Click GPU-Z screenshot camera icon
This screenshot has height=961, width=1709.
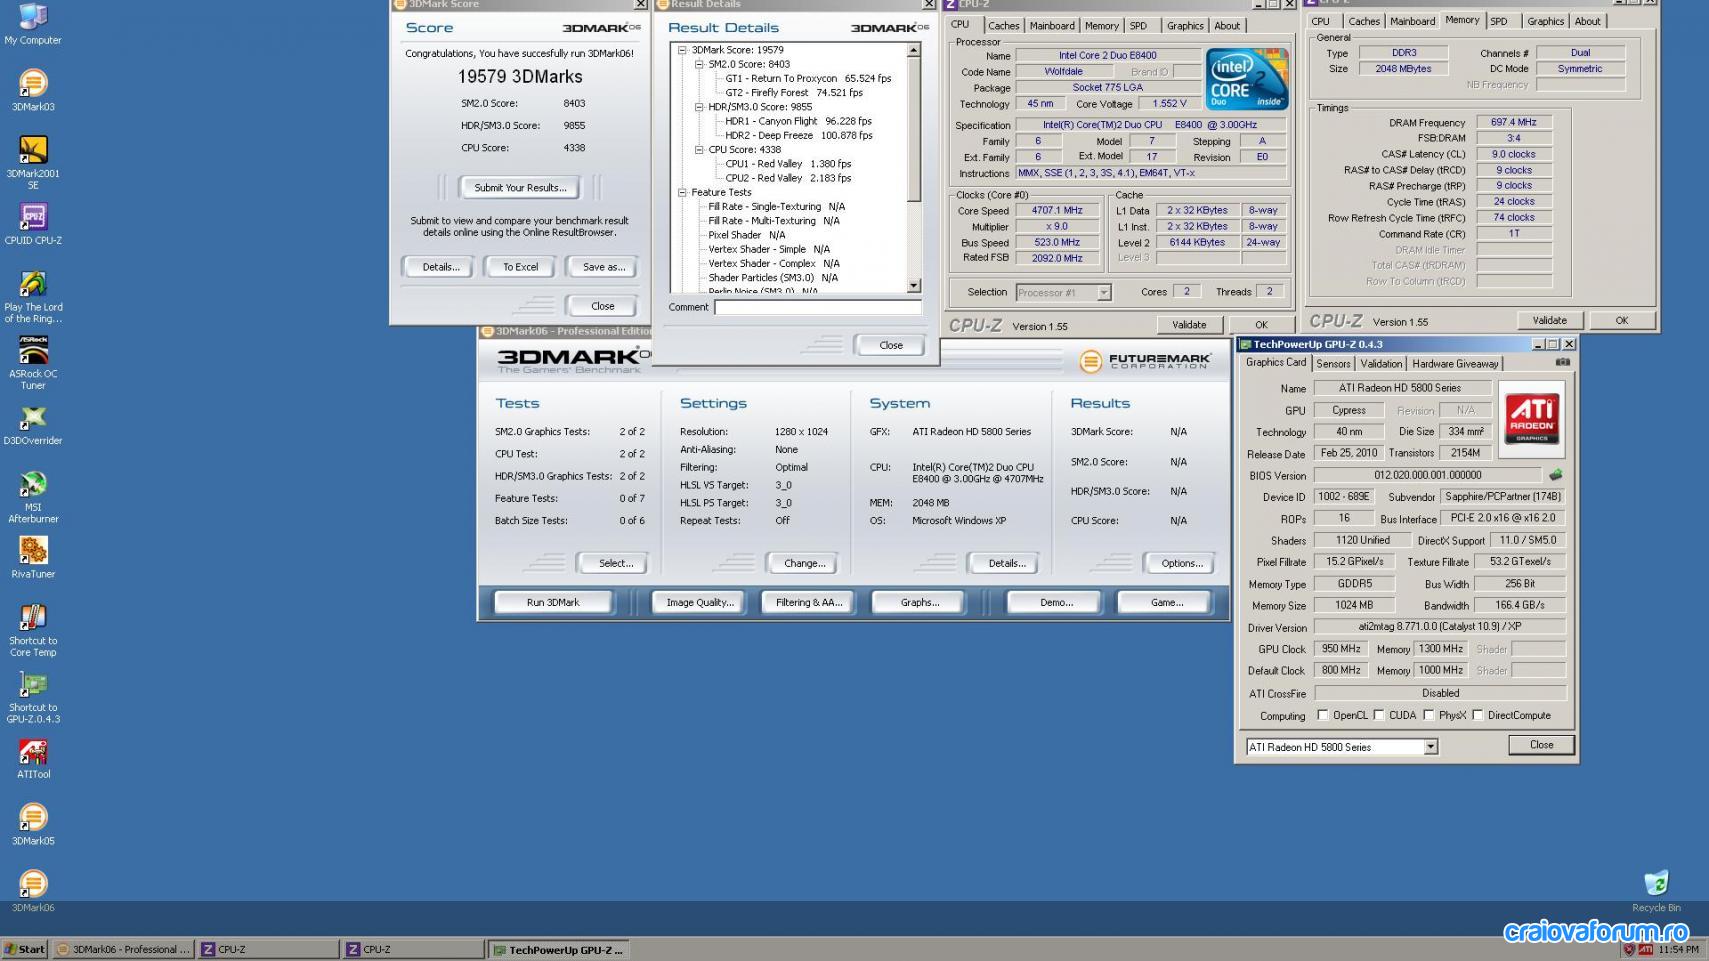[x=1563, y=362]
